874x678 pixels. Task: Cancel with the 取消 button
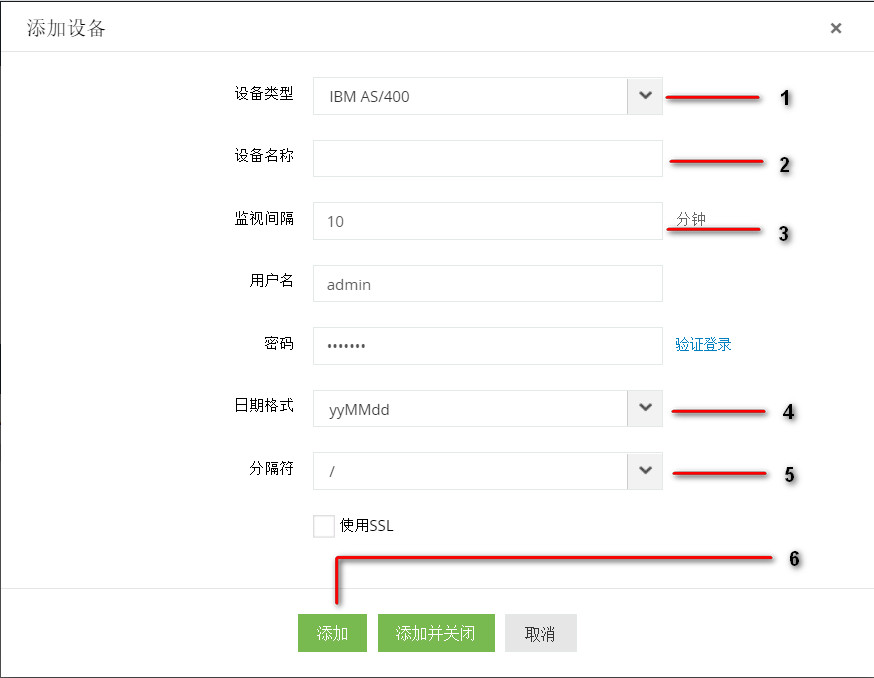click(540, 633)
